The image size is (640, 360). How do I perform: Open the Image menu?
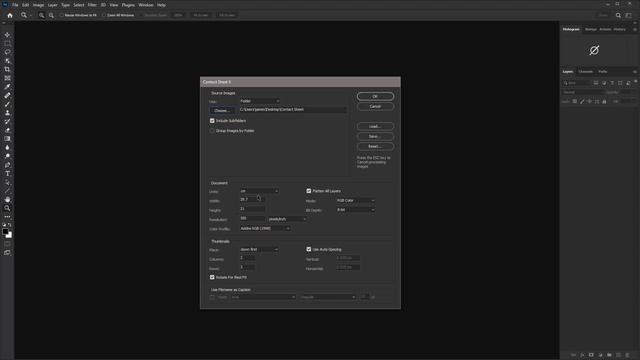click(x=38, y=5)
